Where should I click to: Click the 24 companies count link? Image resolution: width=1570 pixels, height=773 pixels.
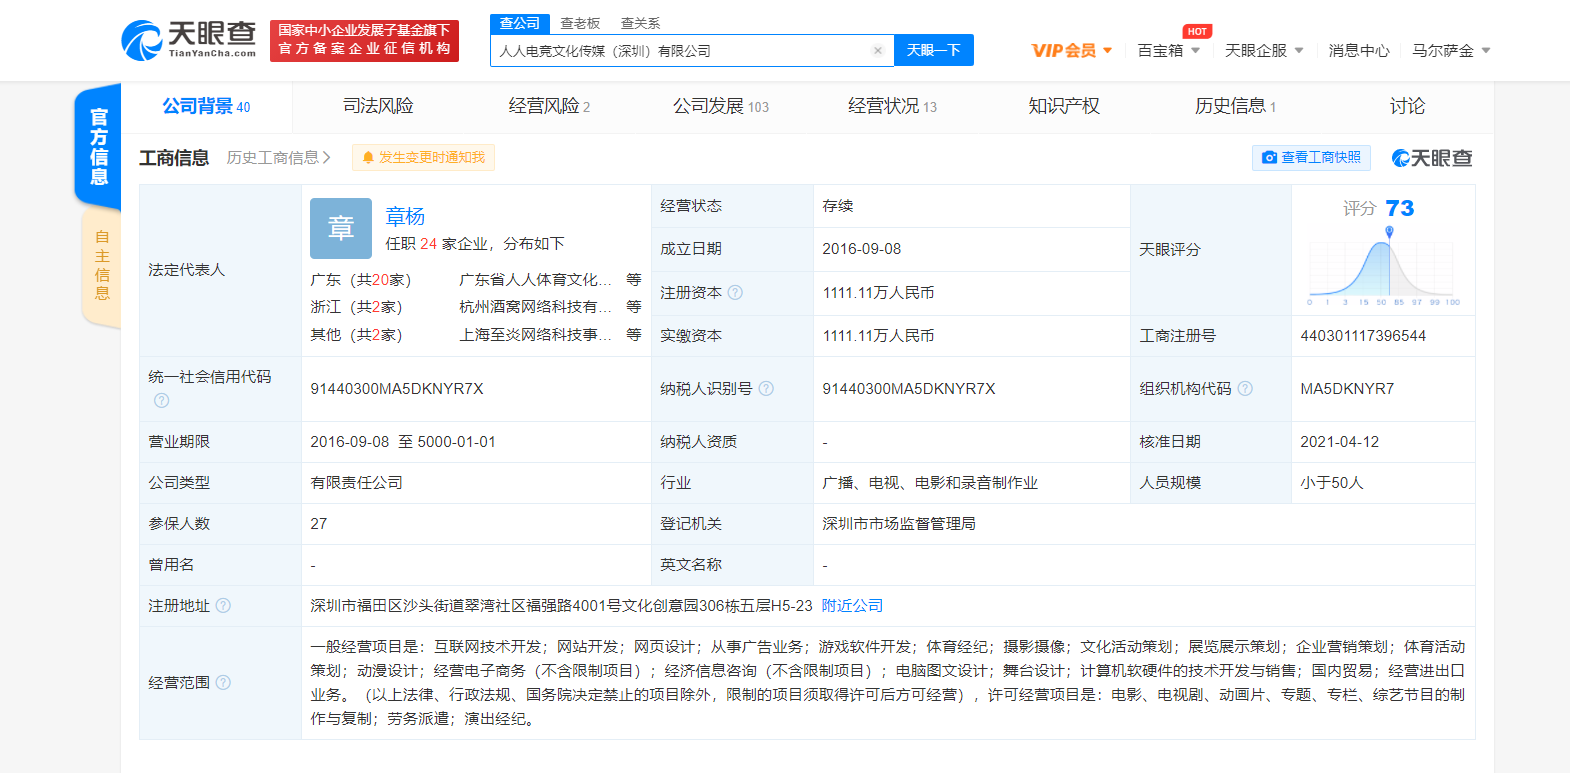point(428,244)
